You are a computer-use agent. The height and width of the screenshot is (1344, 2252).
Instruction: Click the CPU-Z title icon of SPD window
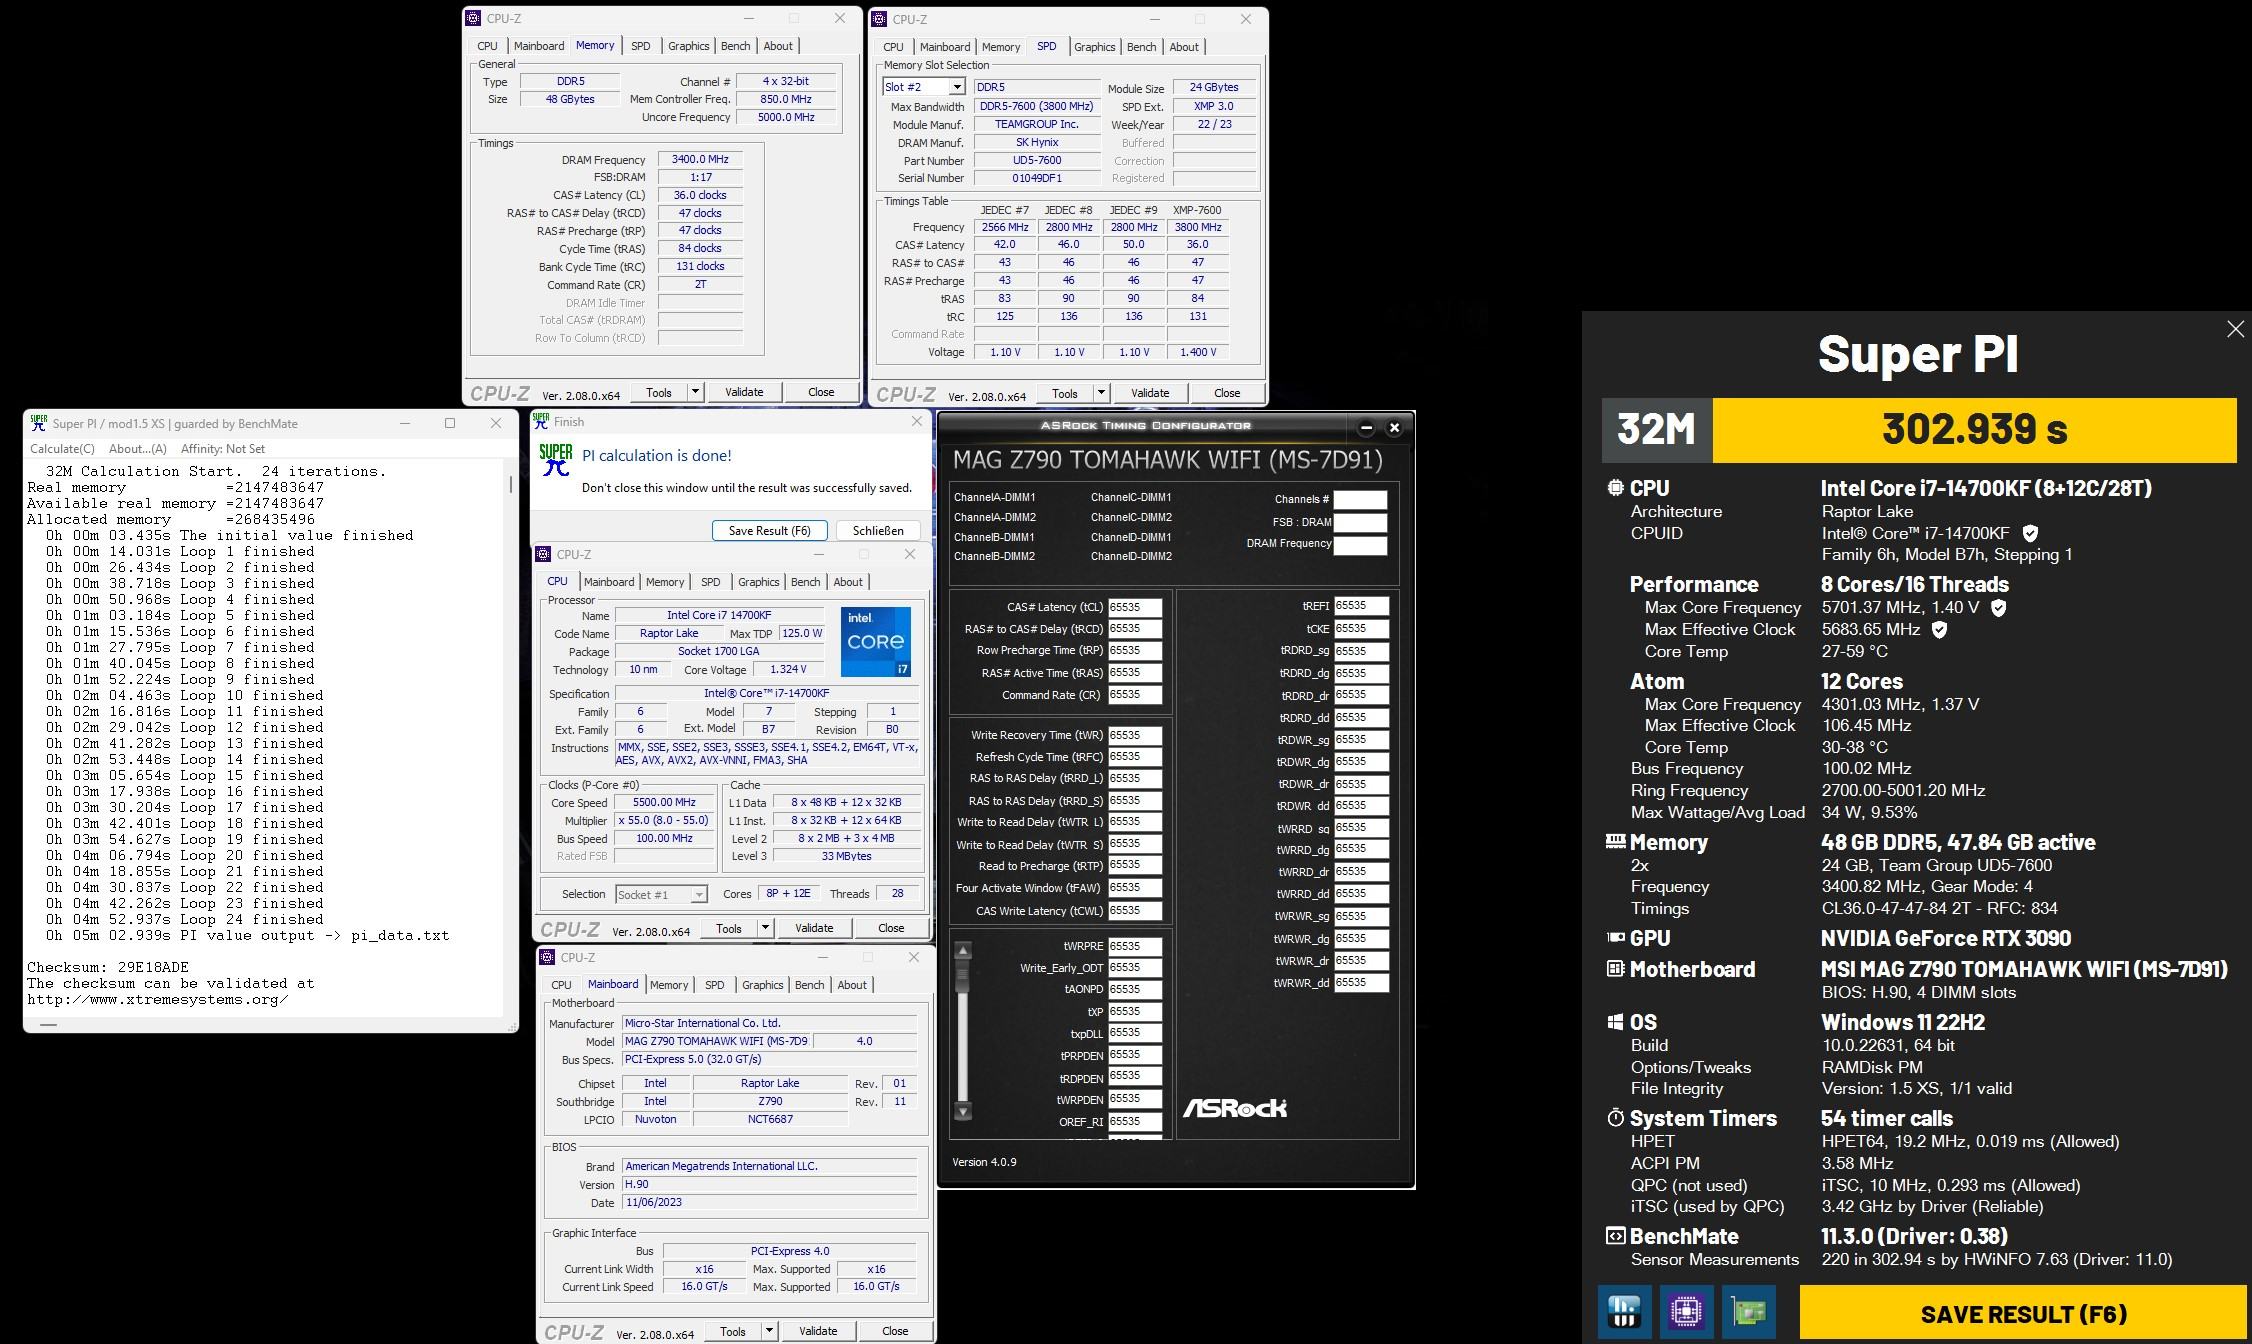(x=880, y=18)
